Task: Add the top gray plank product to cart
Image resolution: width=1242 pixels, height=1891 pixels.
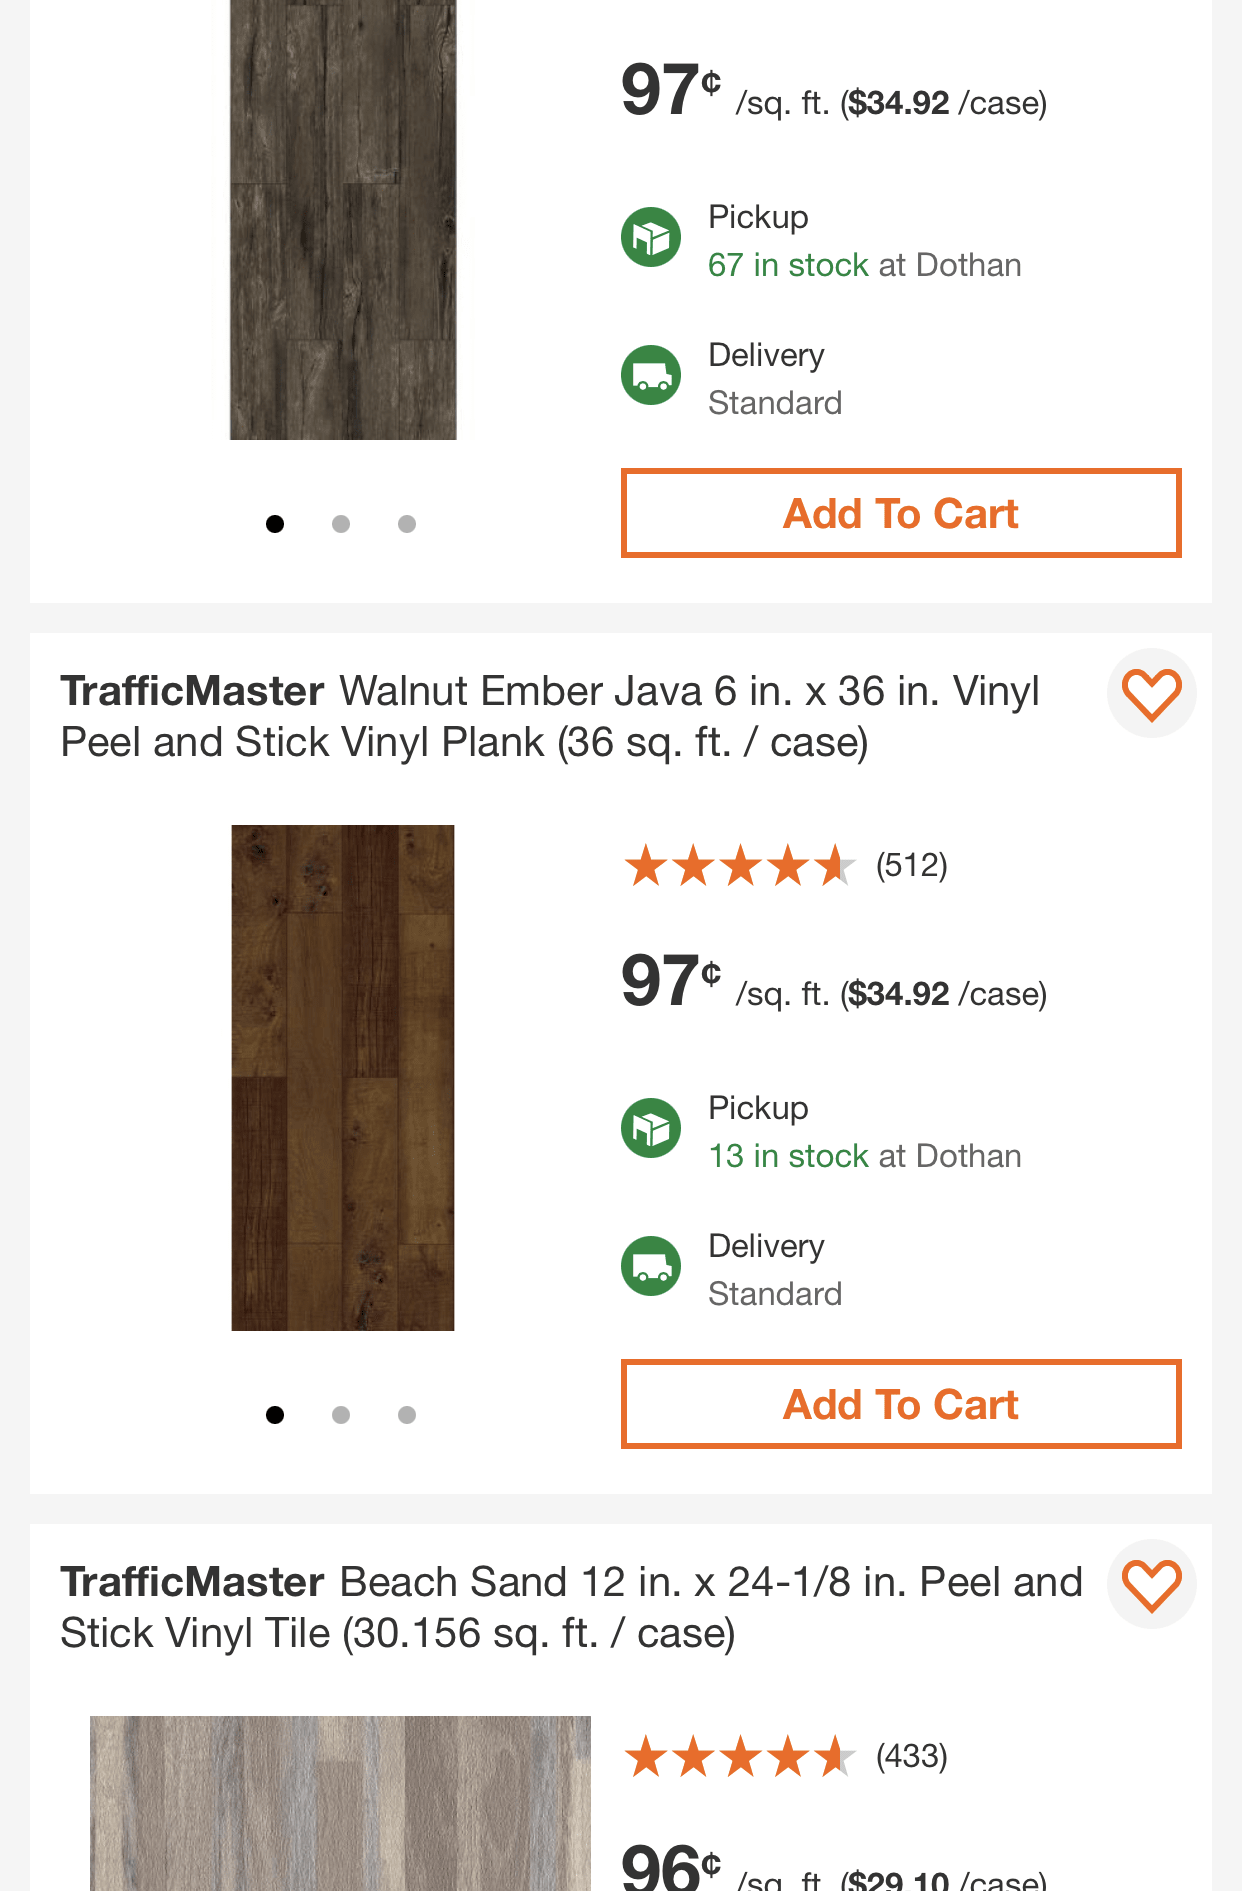Action: (x=901, y=513)
